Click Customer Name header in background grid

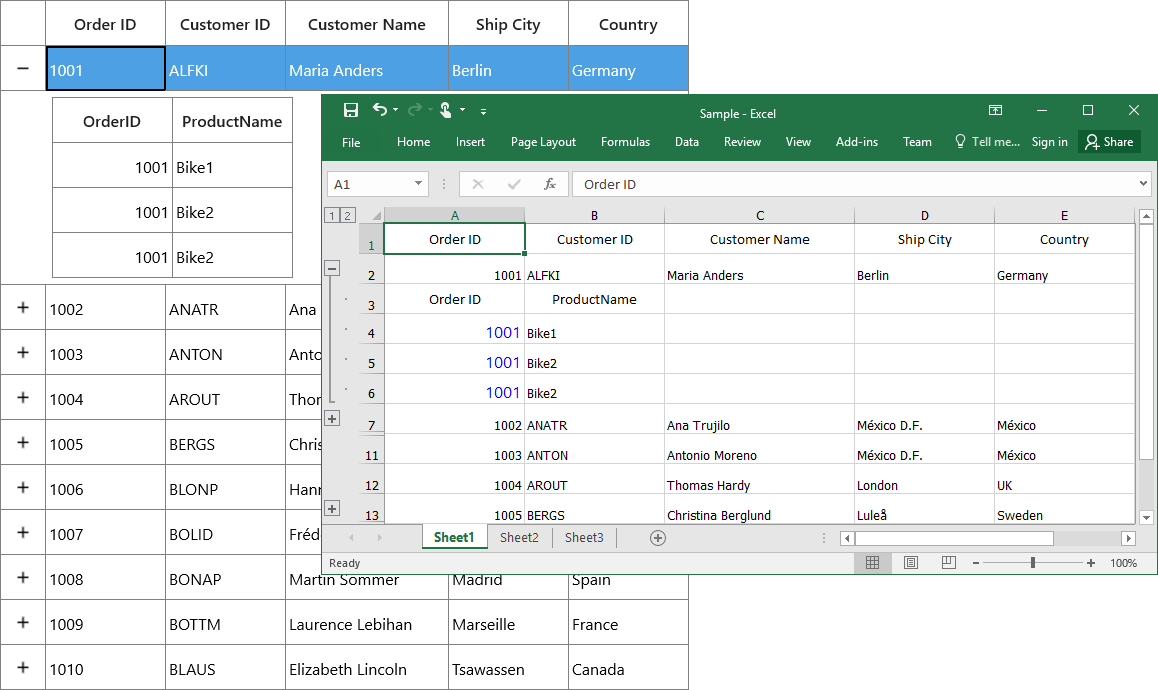366,24
